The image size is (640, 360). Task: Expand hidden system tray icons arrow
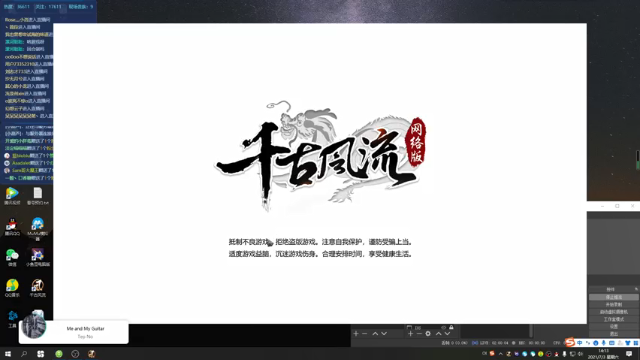click(500, 354)
